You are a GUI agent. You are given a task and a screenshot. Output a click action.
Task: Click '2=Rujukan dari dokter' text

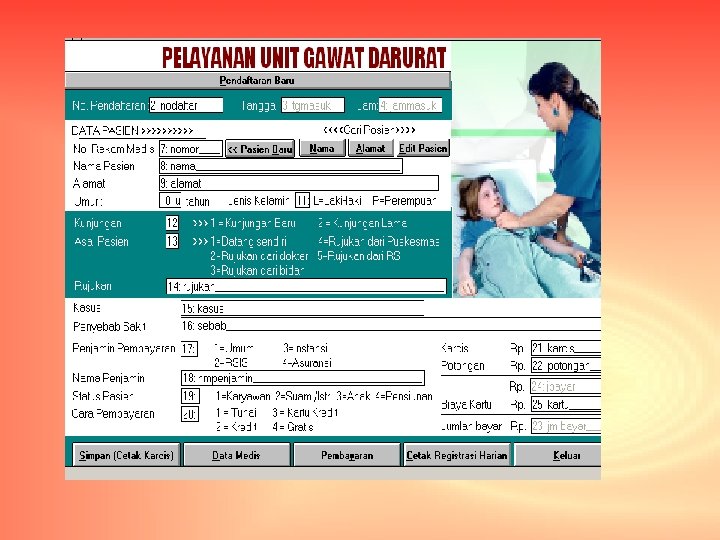[259, 256]
